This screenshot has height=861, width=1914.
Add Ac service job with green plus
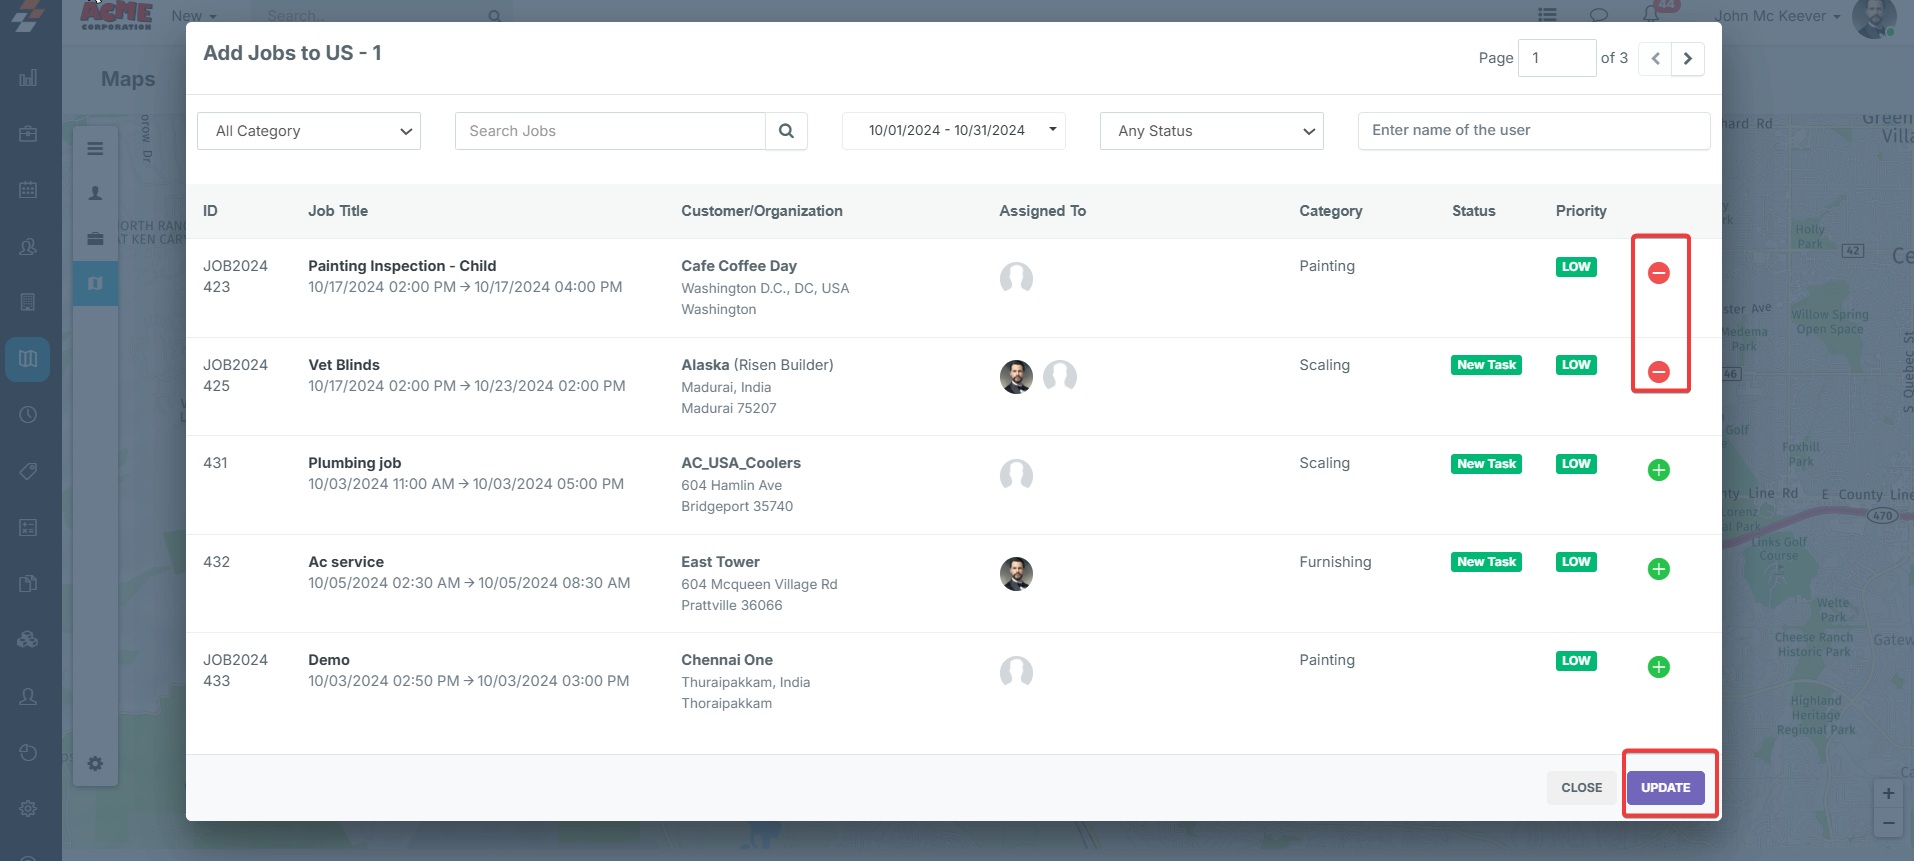pyautogui.click(x=1658, y=569)
